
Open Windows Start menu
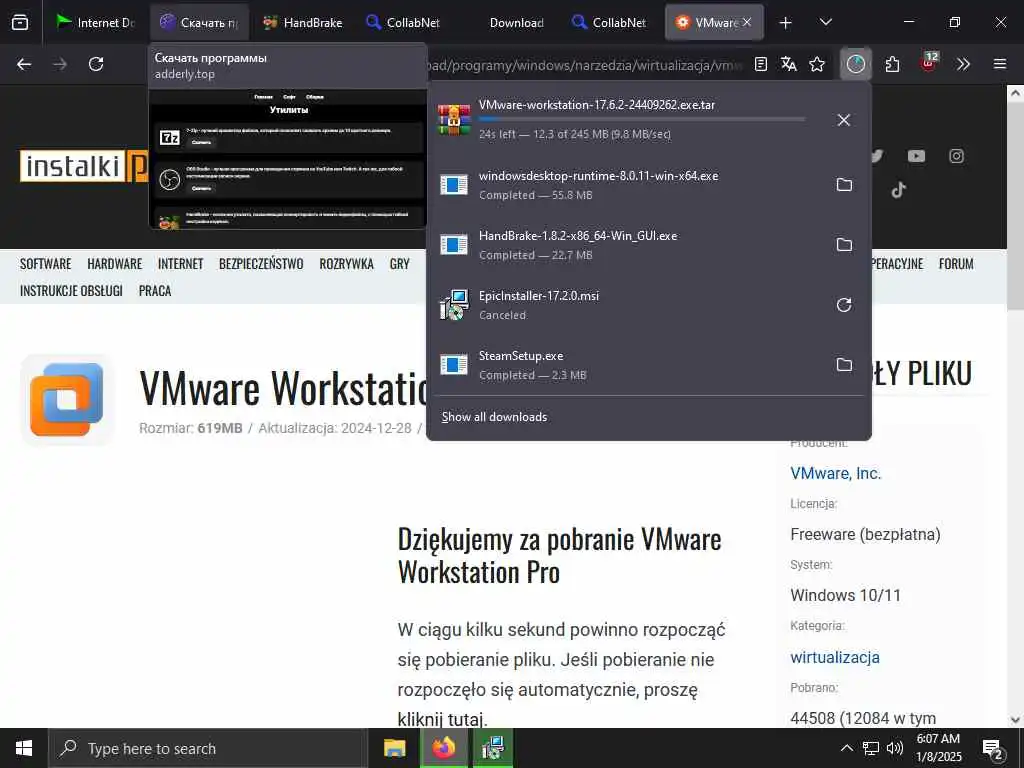(24, 748)
